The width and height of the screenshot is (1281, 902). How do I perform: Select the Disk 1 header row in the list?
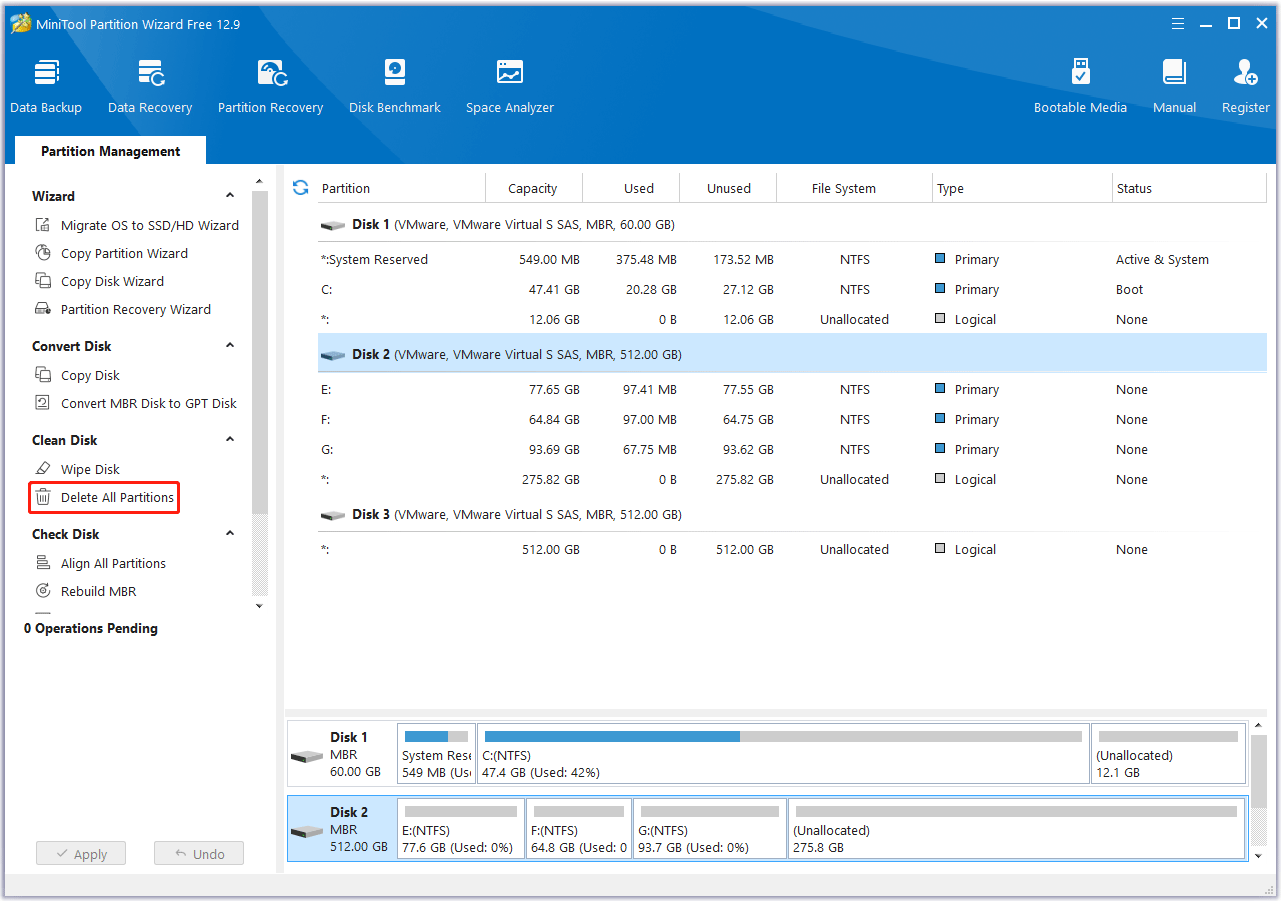[792, 225]
